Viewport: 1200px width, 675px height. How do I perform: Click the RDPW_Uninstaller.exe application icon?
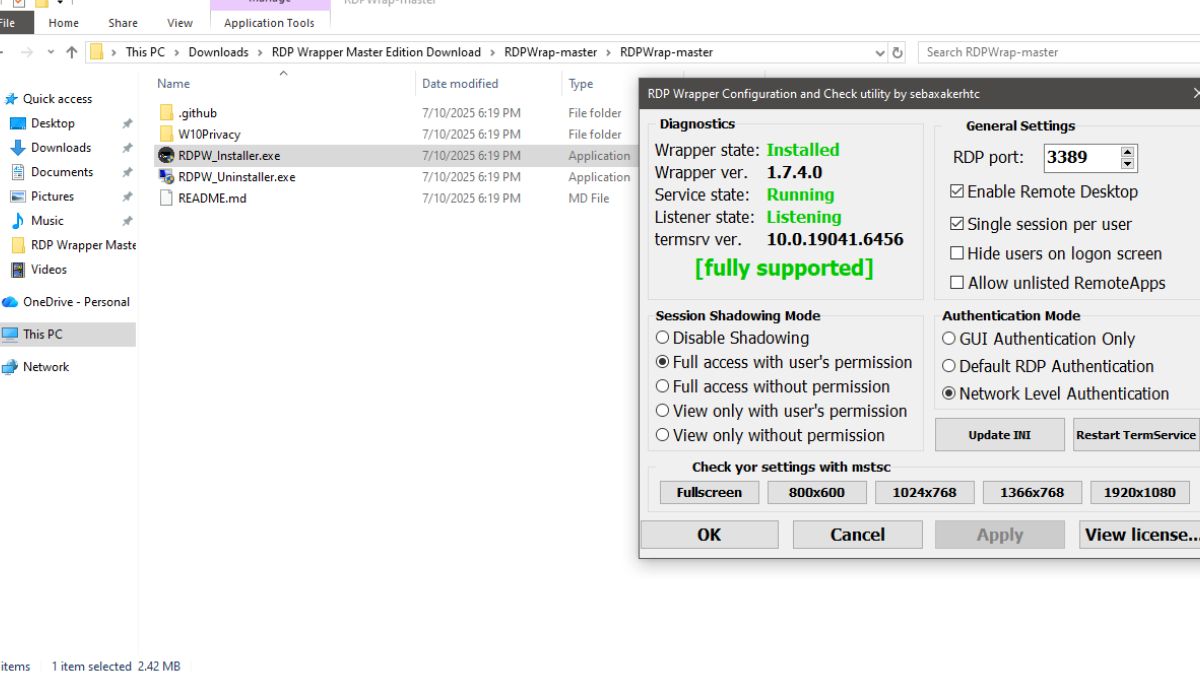point(165,176)
